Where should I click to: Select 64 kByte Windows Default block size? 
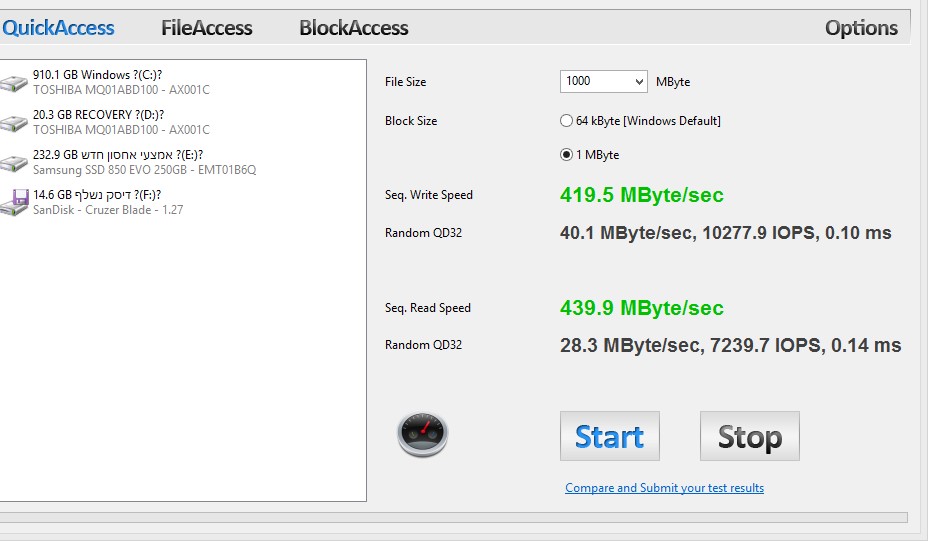tap(567, 121)
